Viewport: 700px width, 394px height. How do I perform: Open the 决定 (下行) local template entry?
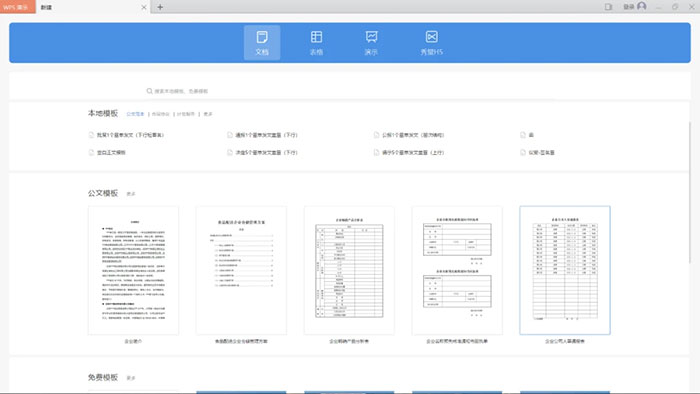coord(262,153)
